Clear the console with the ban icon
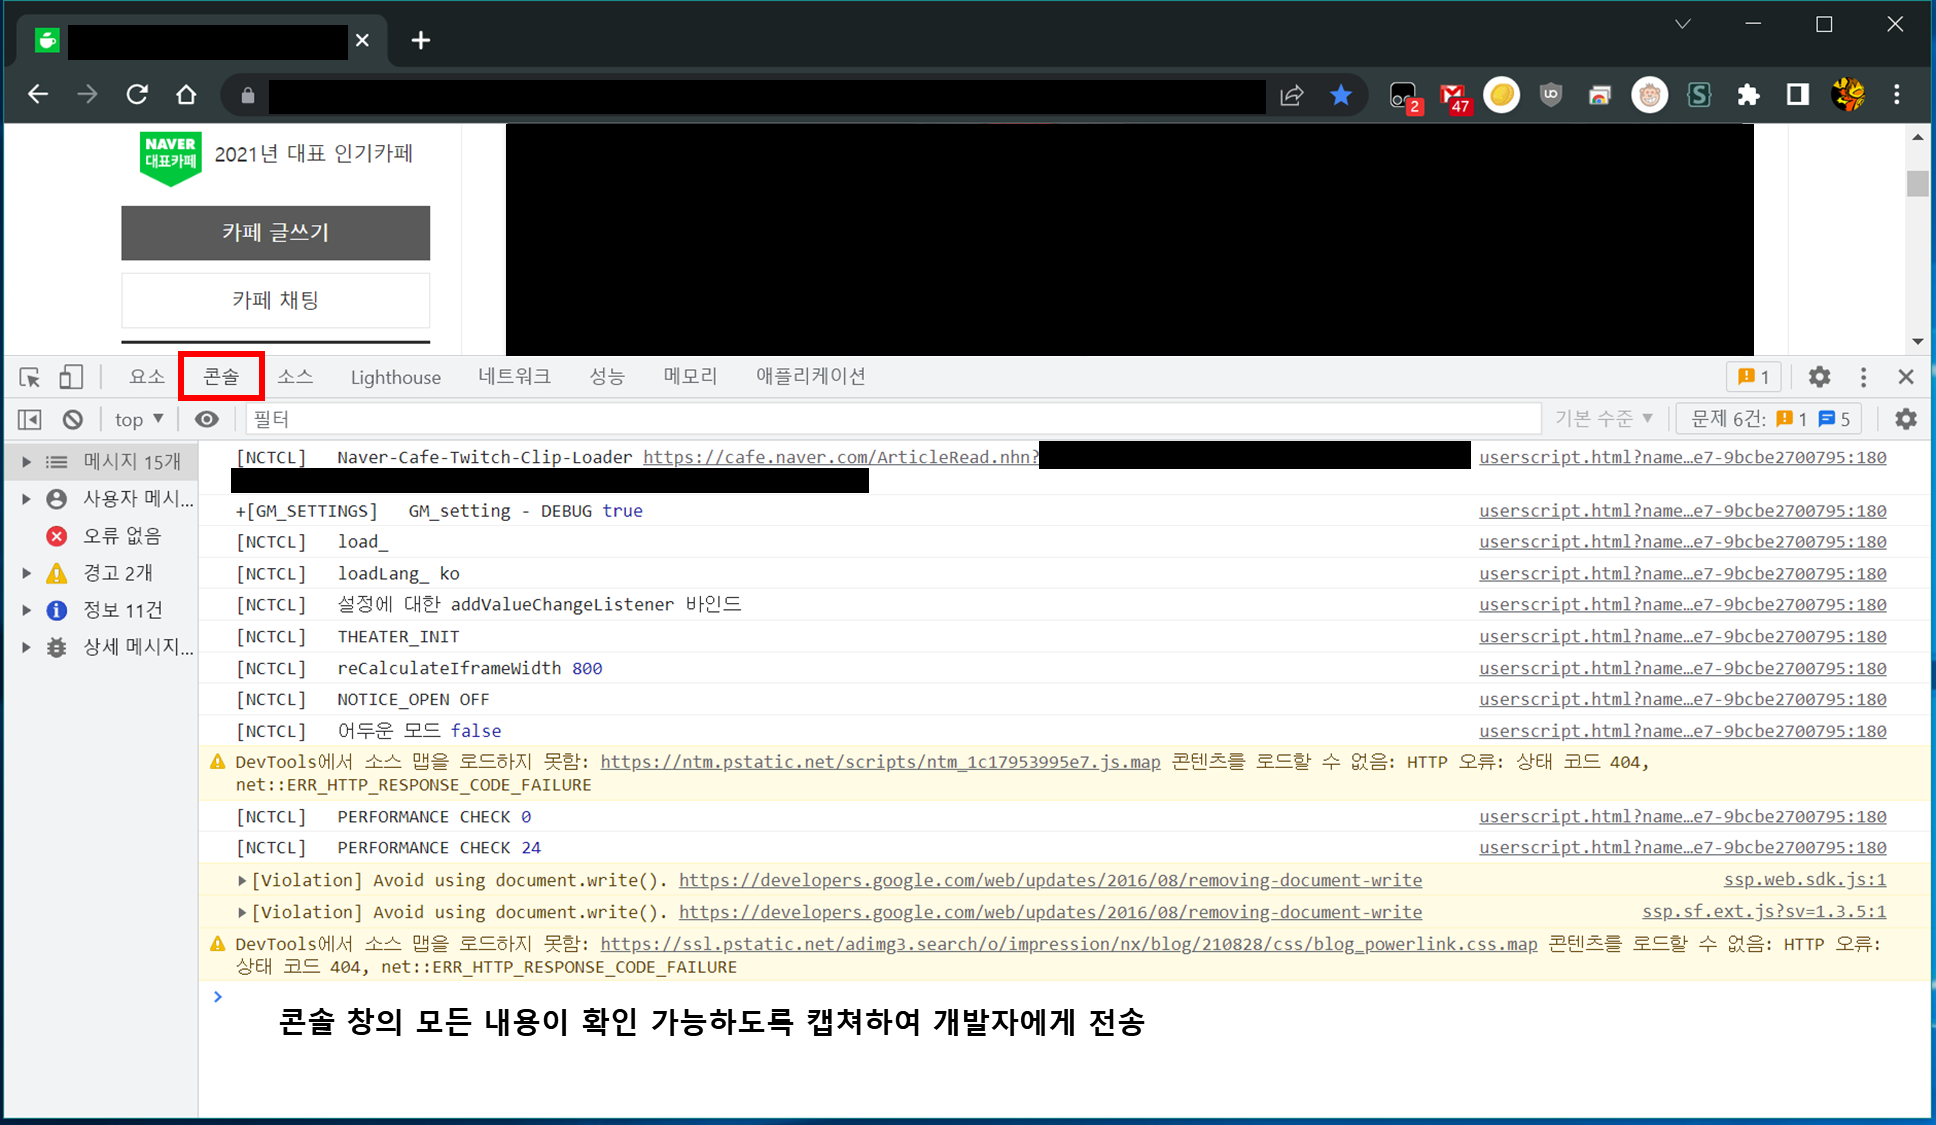The width and height of the screenshot is (1936, 1125). click(x=72, y=419)
